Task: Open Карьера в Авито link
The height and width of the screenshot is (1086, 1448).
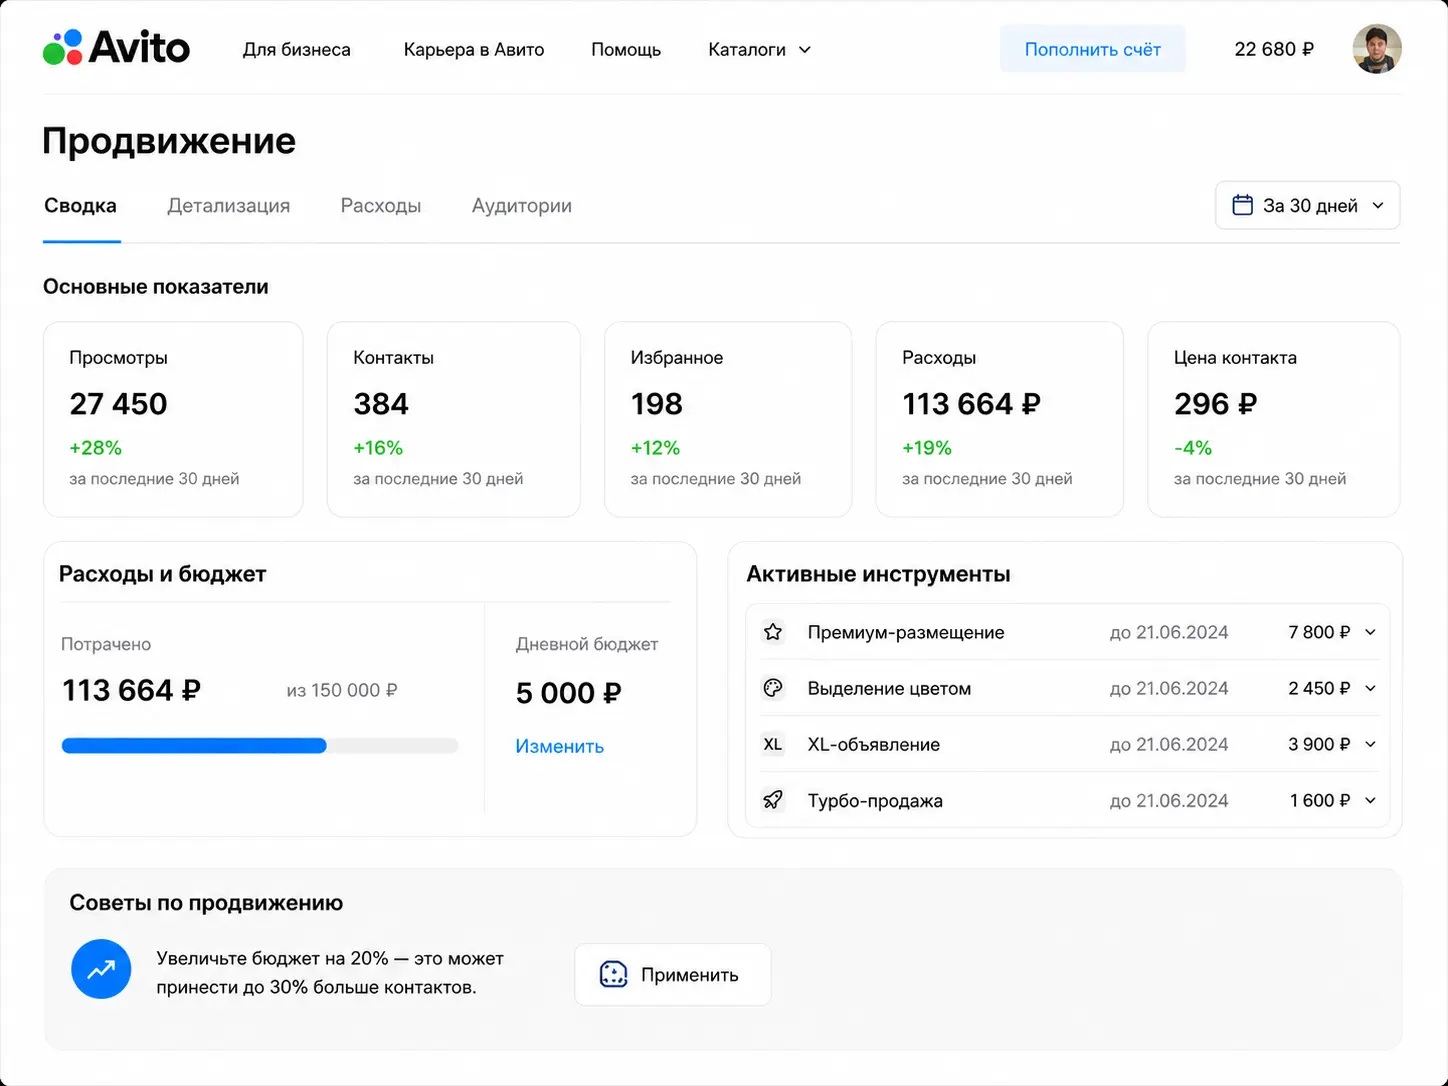Action: pos(474,49)
